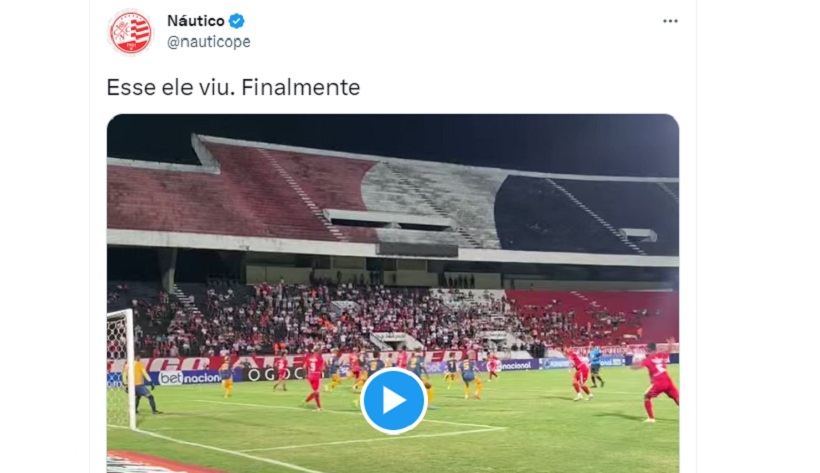Open the @nauticope handle link
This screenshot has height=473, width=820.
(209, 42)
